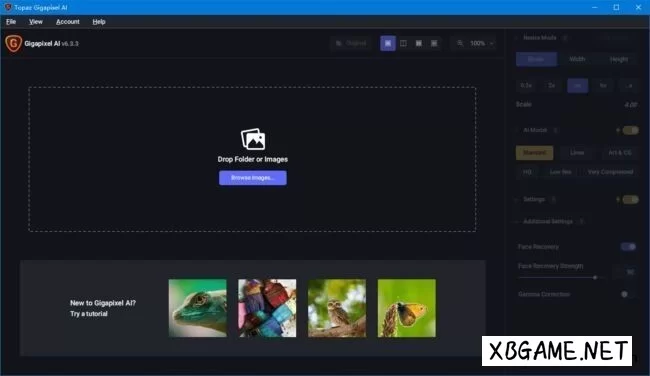Select the Lines AI model
Viewport: 650px width, 376px height.
[577, 153]
